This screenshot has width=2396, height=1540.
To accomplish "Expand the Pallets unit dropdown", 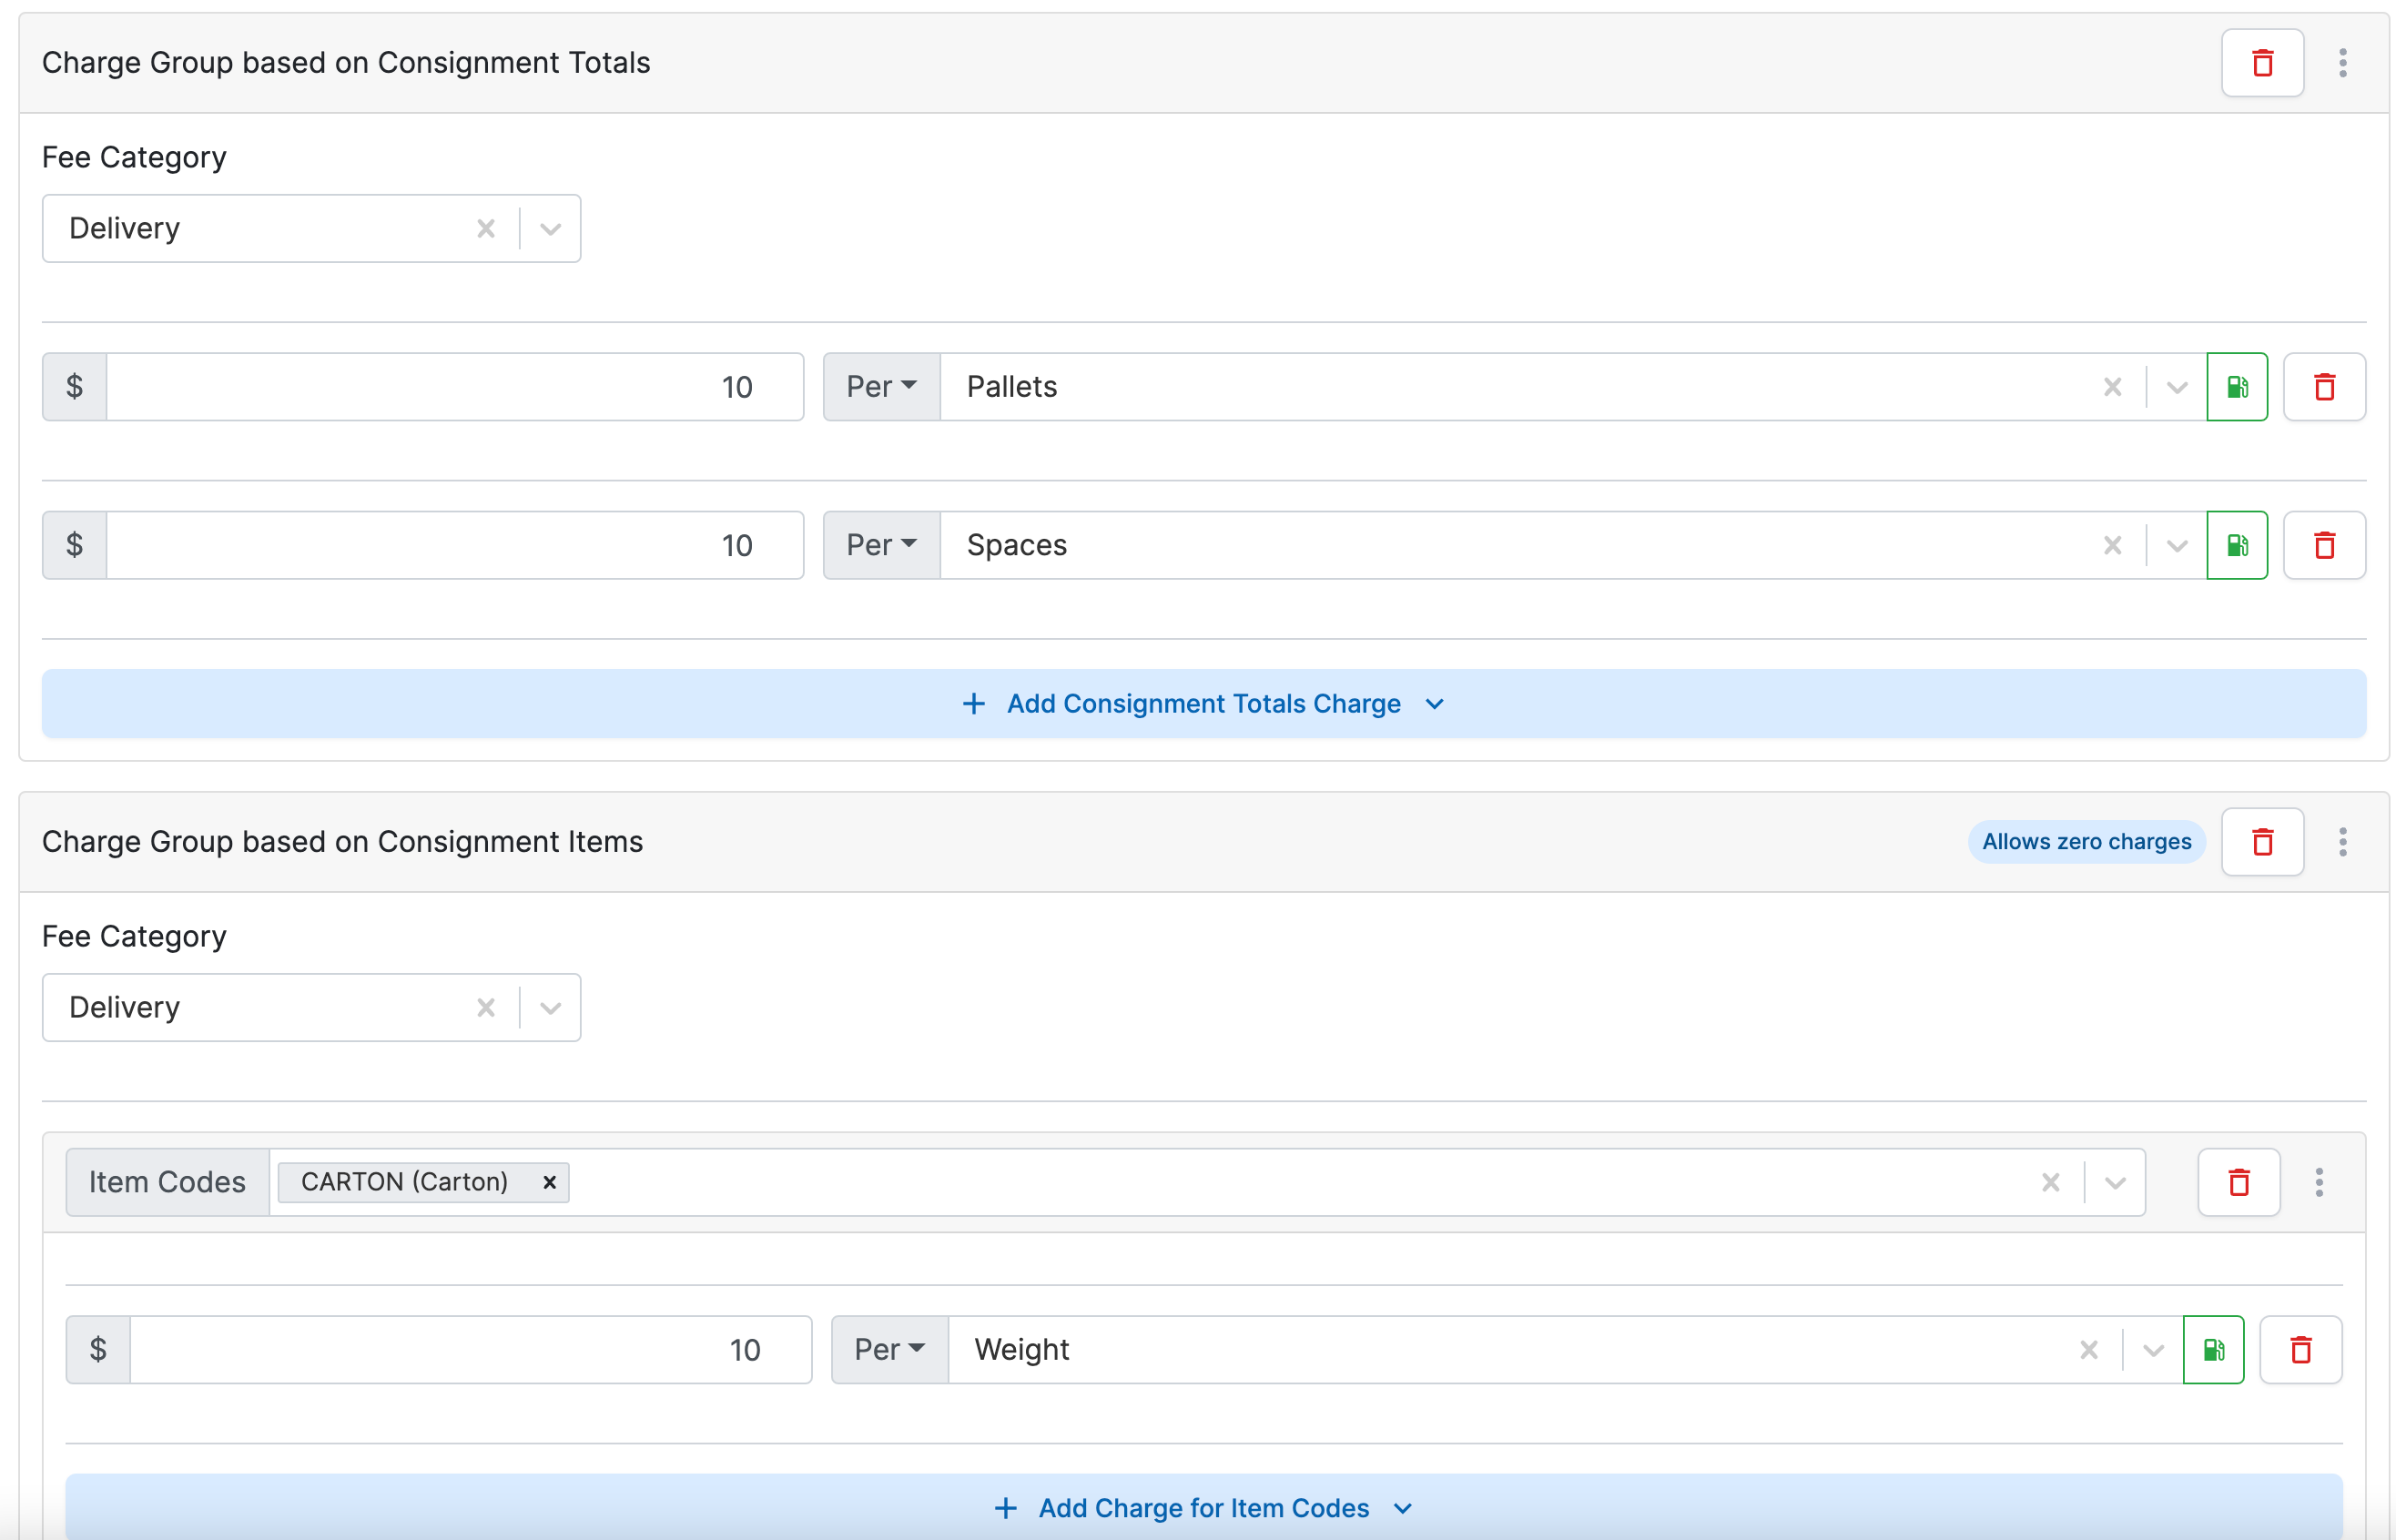I will point(2175,387).
